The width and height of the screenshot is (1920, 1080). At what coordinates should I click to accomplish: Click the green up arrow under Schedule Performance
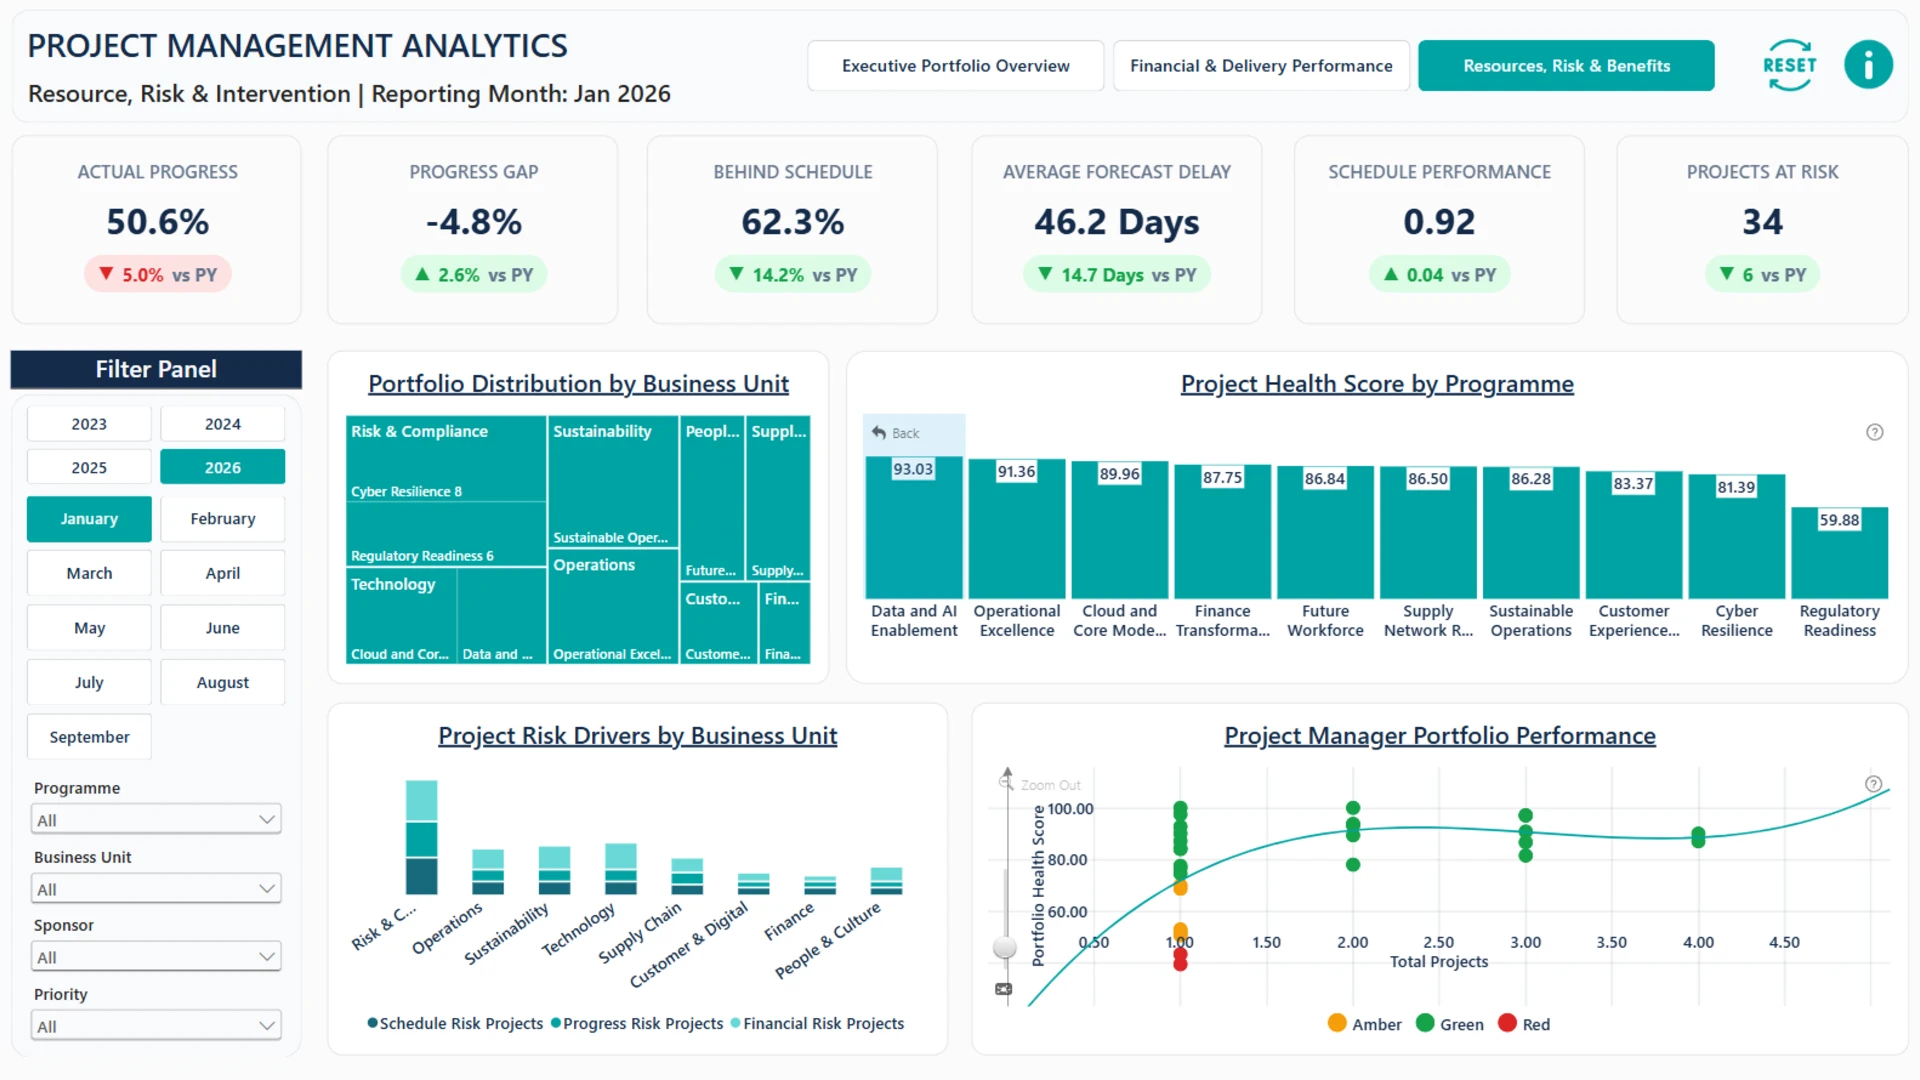point(1391,273)
